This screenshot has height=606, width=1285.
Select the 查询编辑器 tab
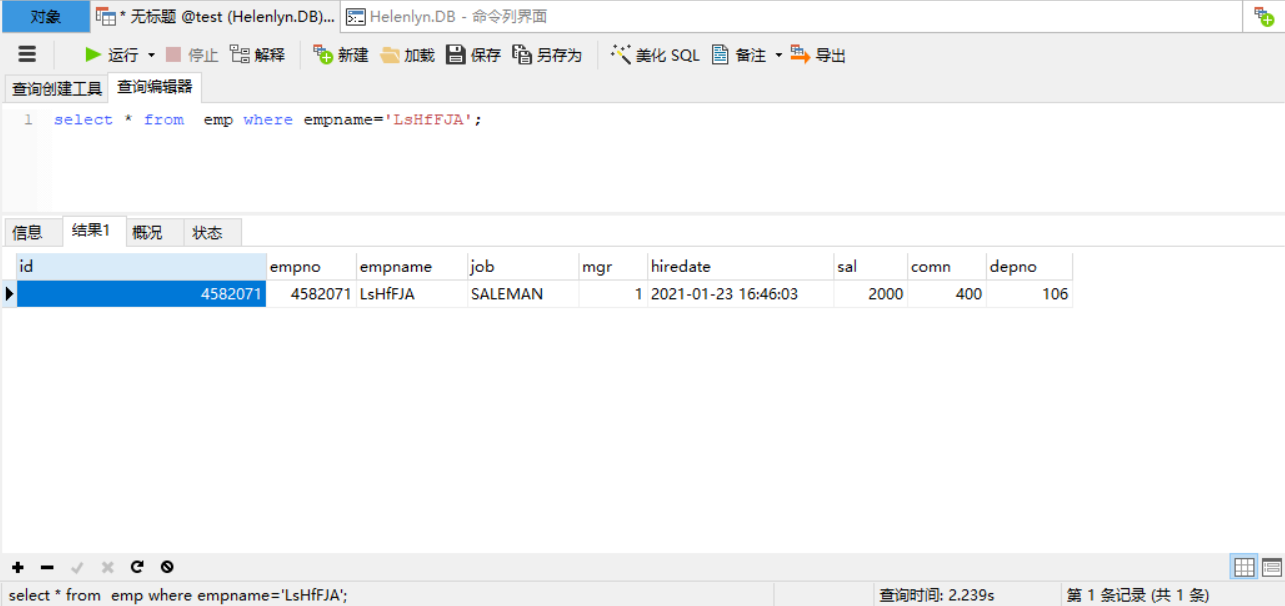click(155, 87)
